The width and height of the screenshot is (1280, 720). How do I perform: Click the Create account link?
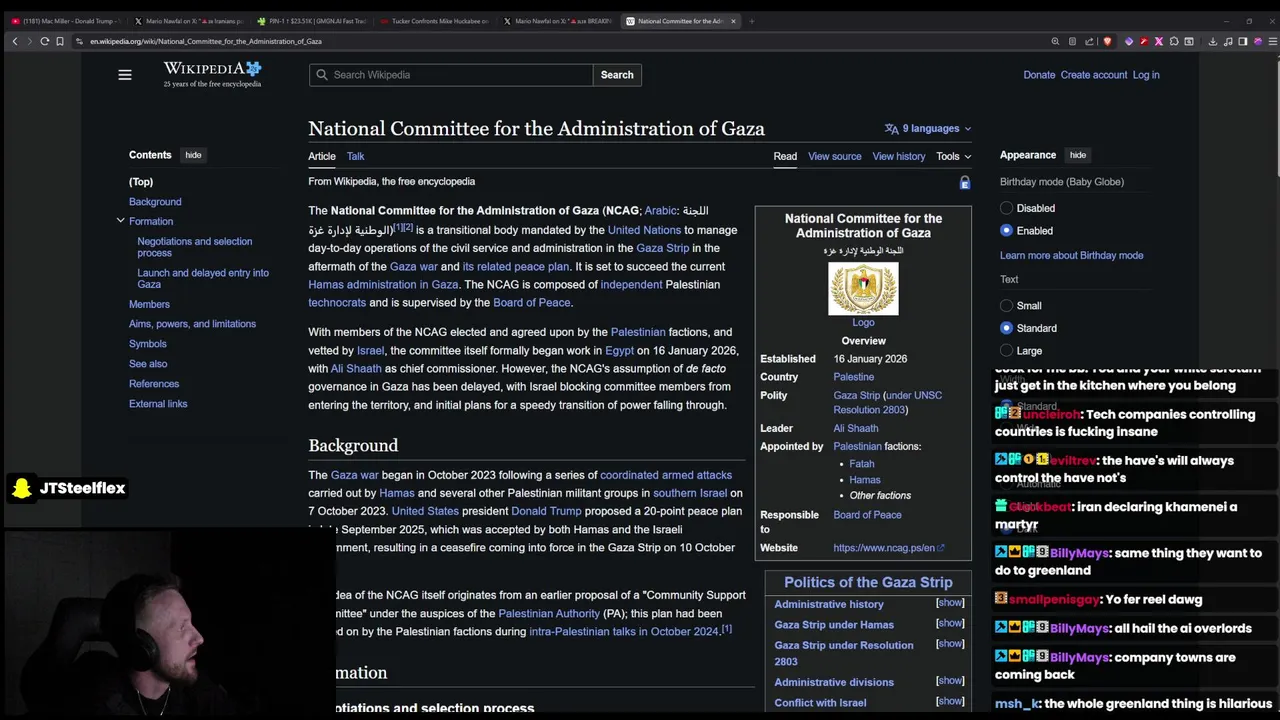pos(1094,75)
